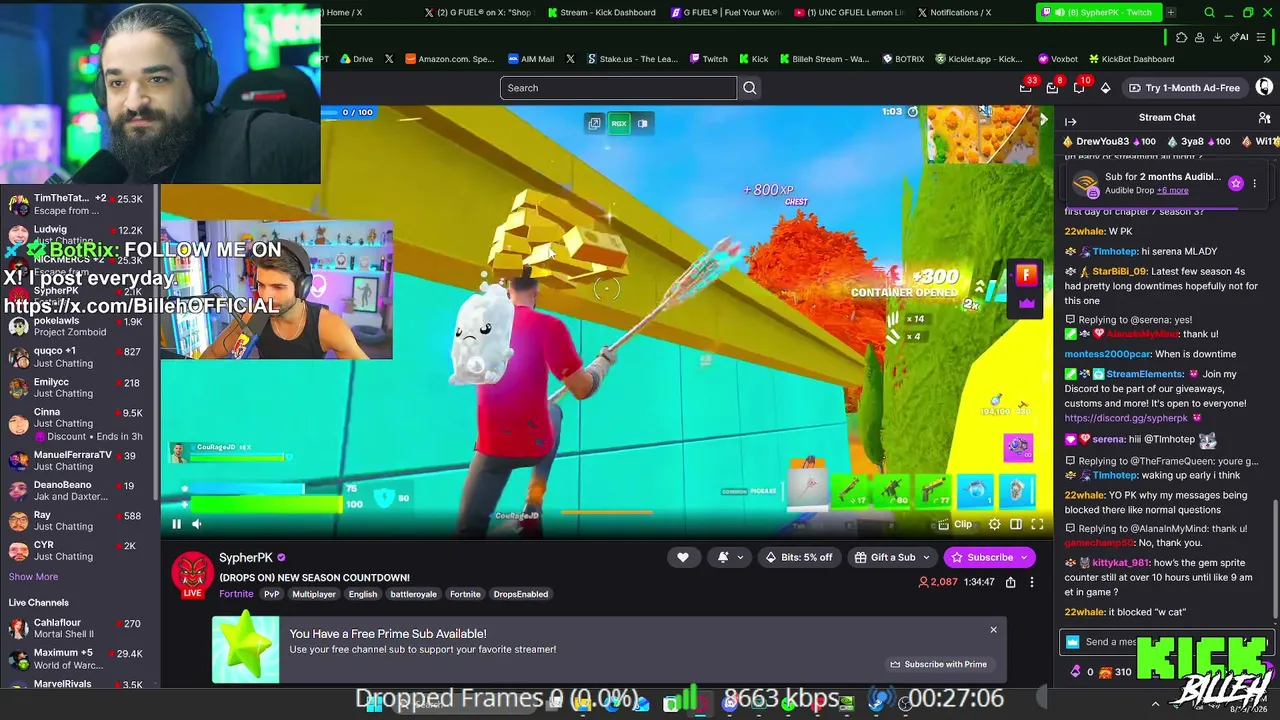Select the English language tag
Screen dimensions: 1280x720
tap(363, 594)
